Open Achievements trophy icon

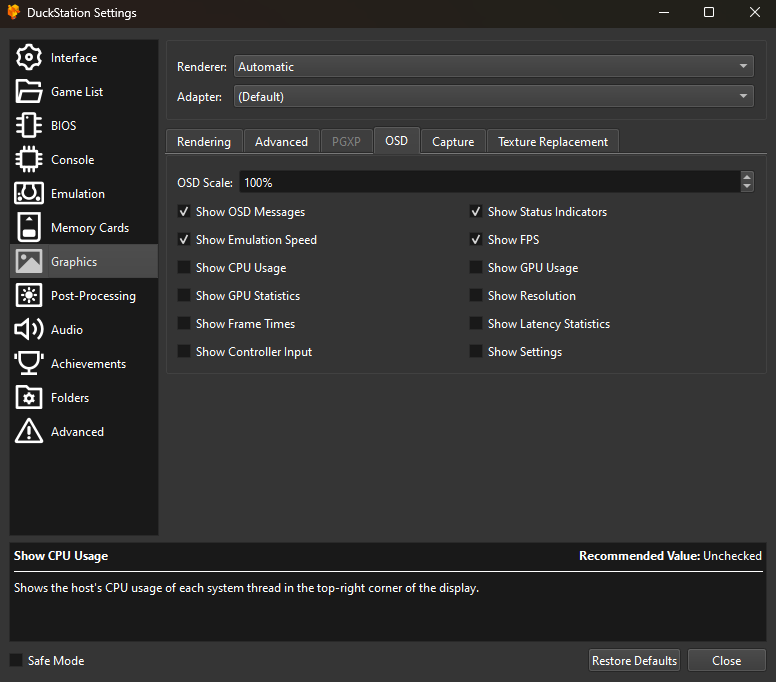(29, 363)
